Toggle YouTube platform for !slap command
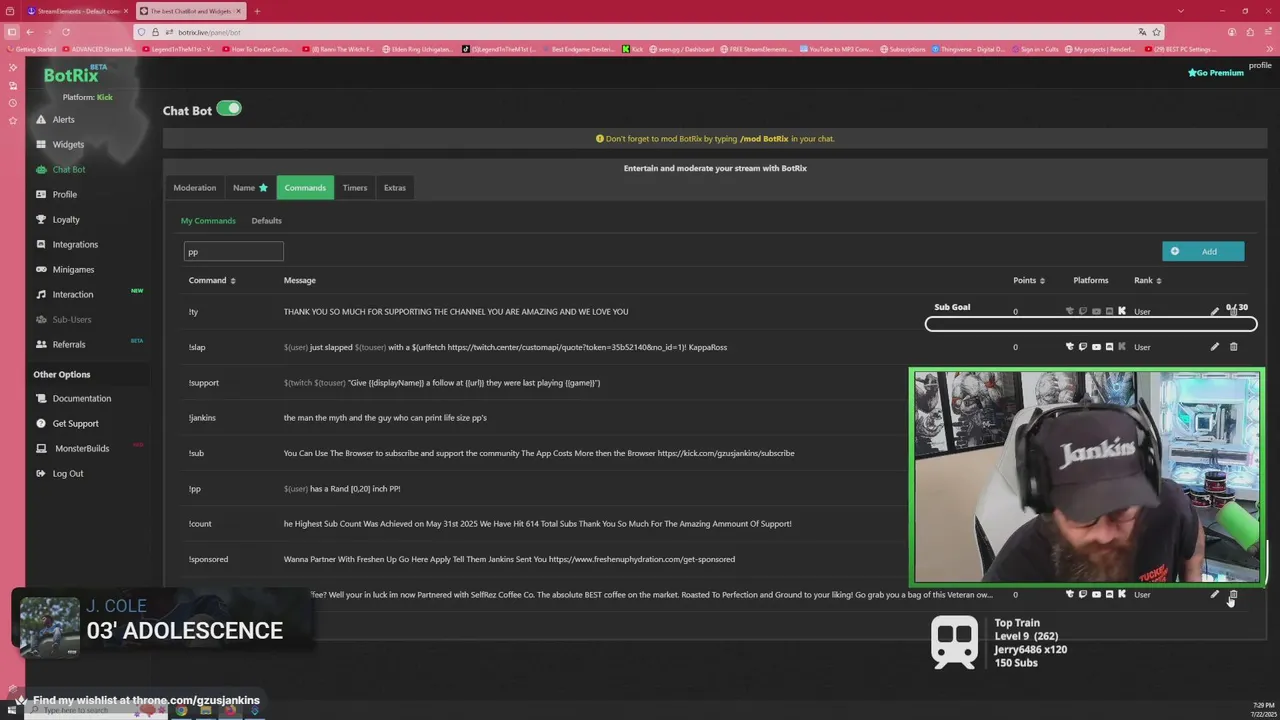 (x=1096, y=347)
